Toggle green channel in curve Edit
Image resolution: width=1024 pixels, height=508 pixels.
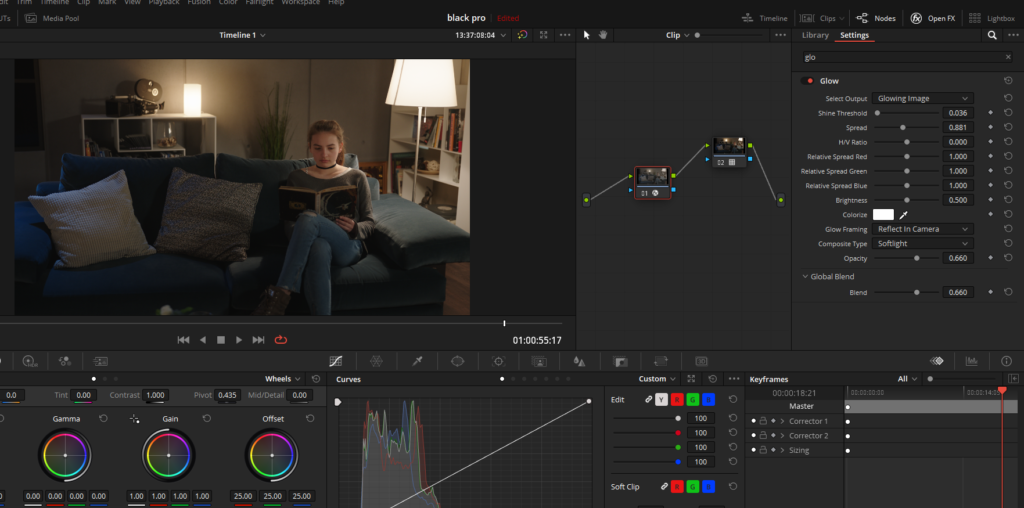coord(693,400)
